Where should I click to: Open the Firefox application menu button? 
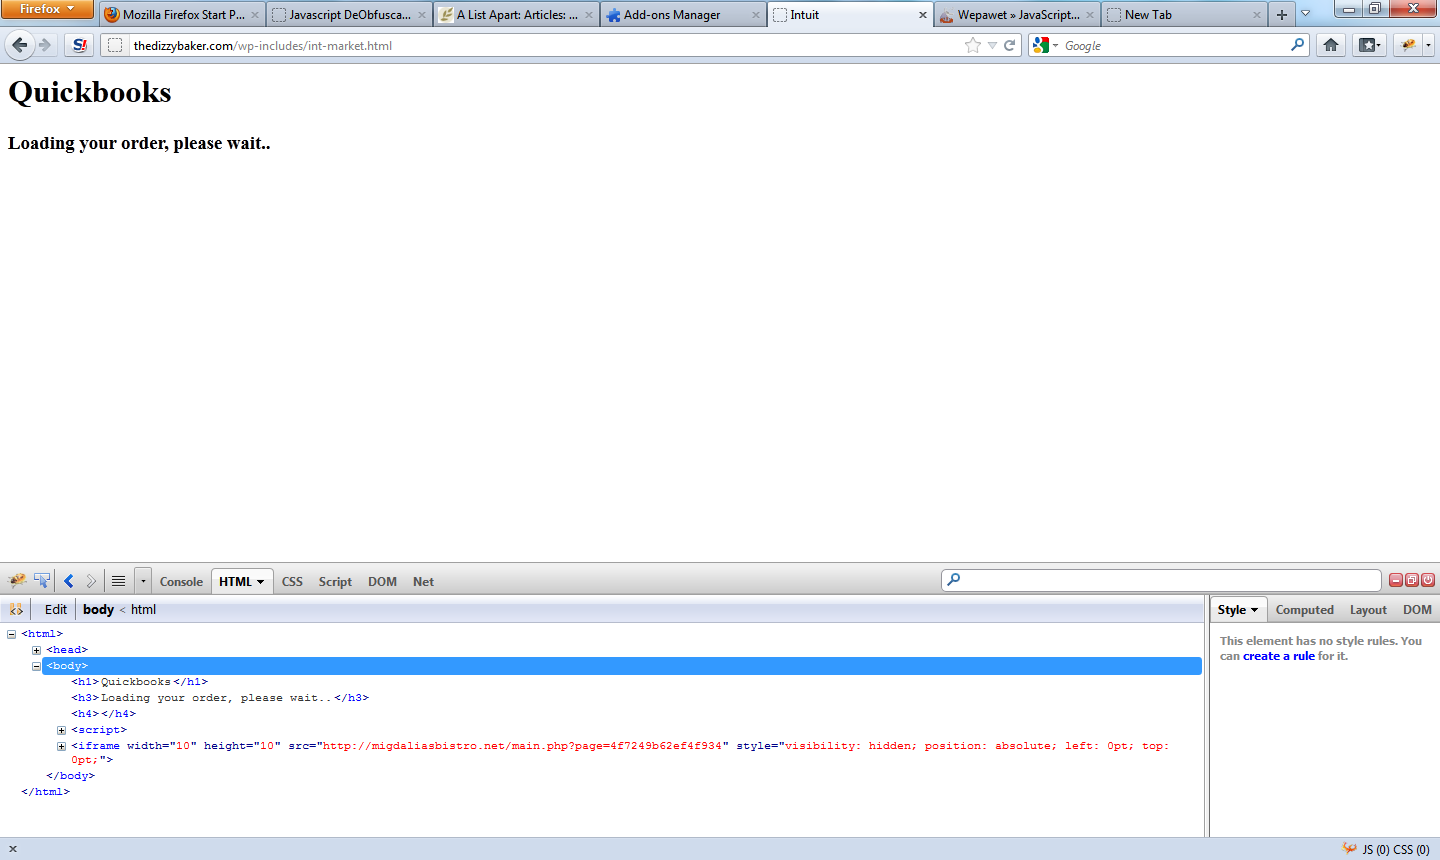47,9
